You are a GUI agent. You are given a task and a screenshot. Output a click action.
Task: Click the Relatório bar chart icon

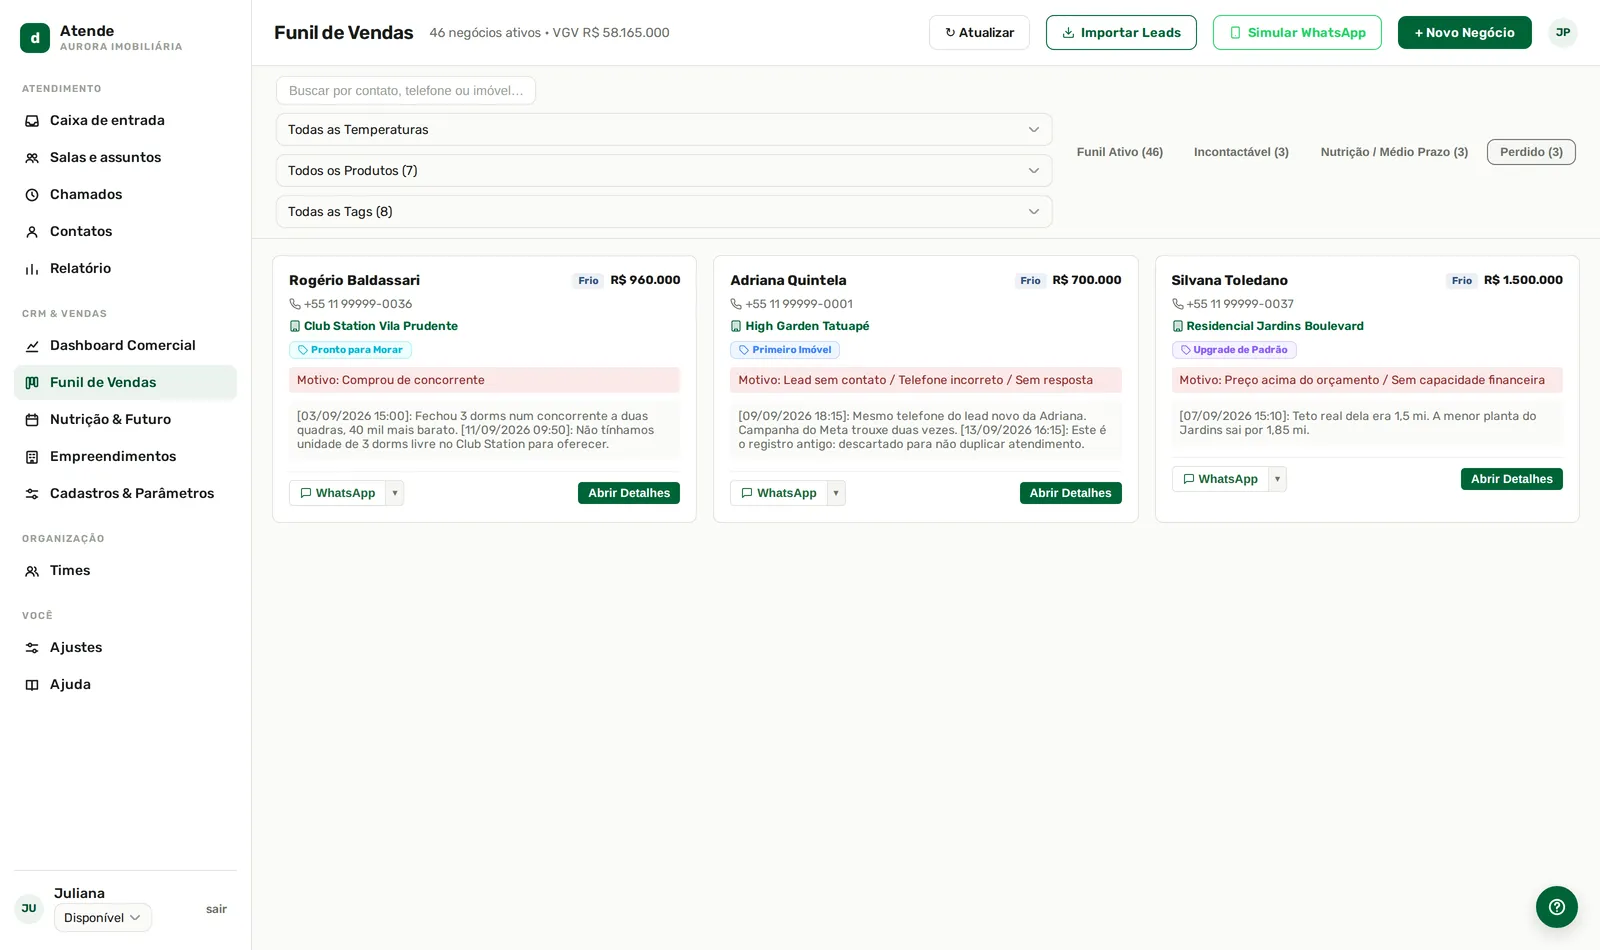coord(32,269)
